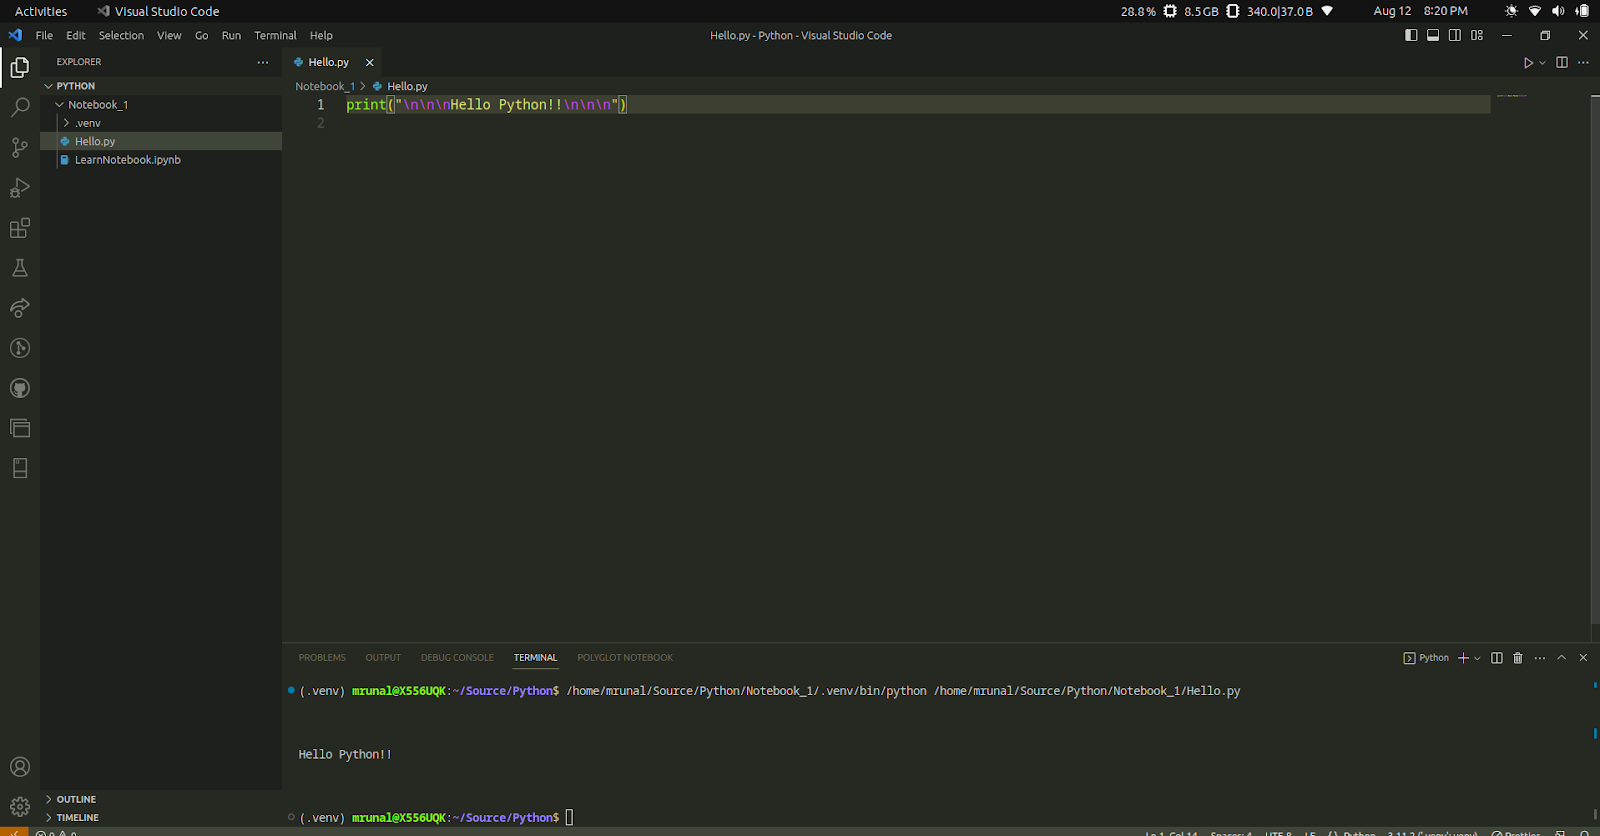Switch to the PROBLEMS panel tab
This screenshot has width=1600, height=836.
(x=322, y=658)
